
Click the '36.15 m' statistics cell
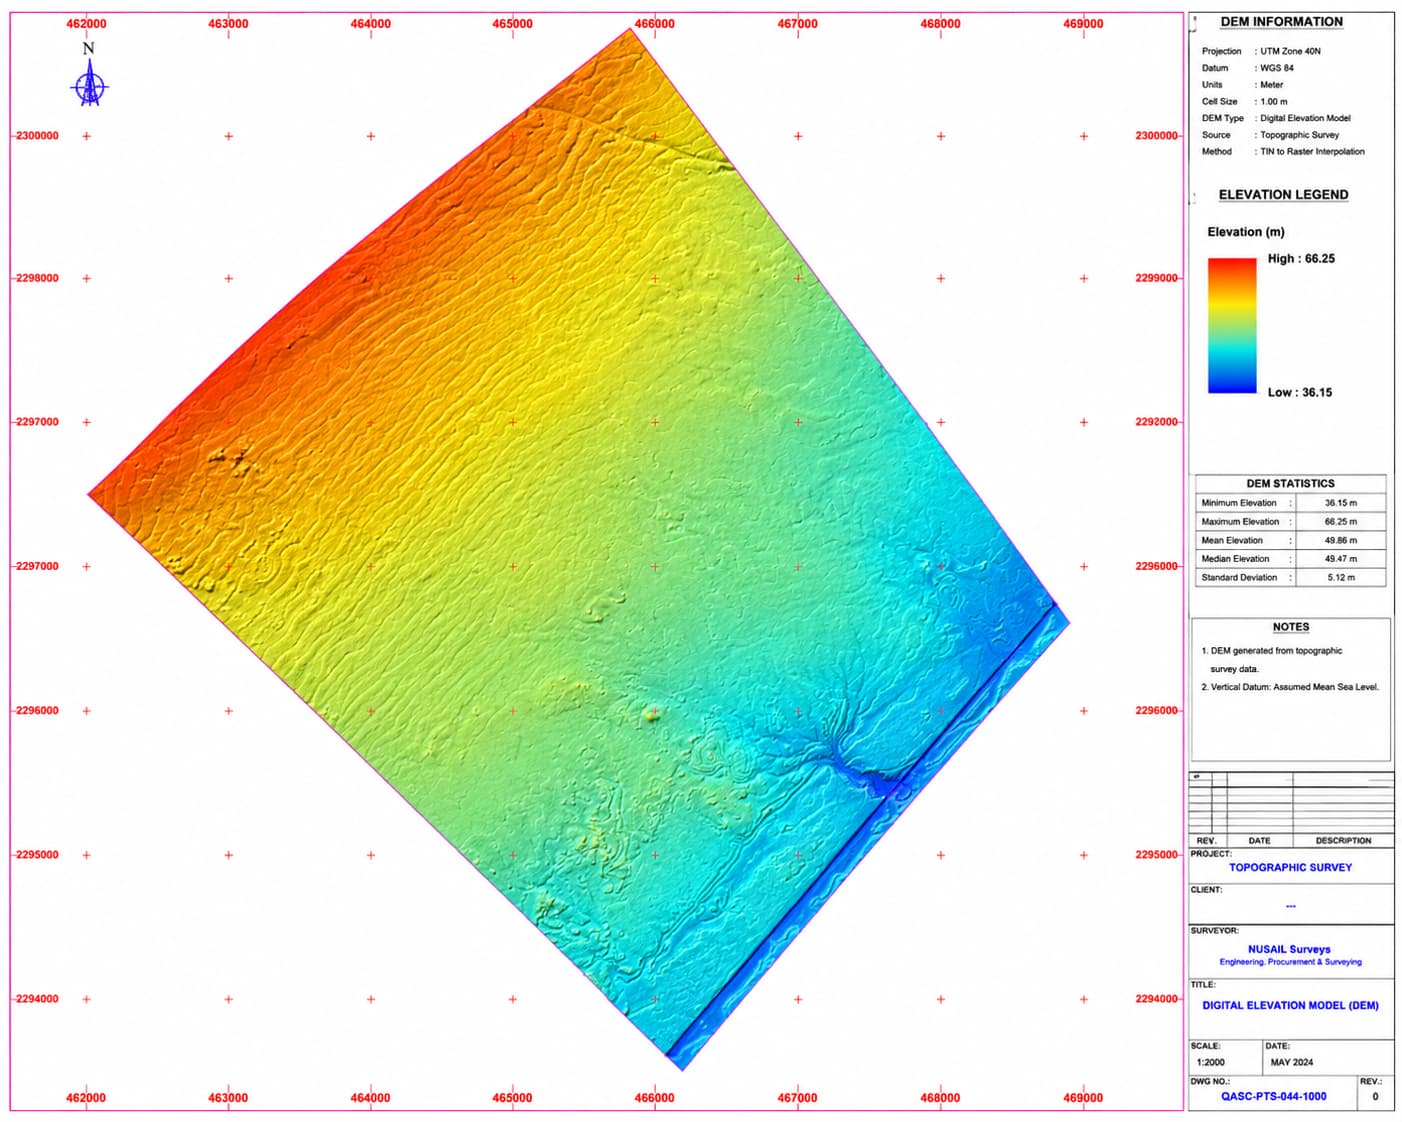click(1341, 503)
